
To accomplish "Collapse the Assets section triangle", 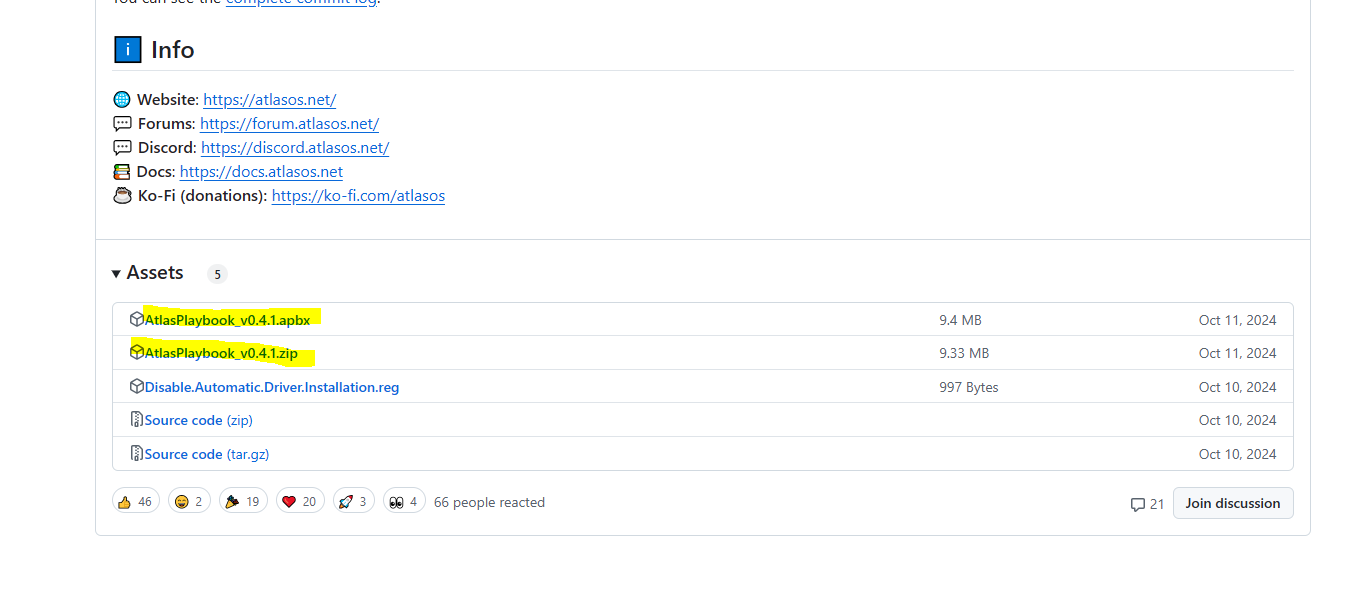I will 116,273.
